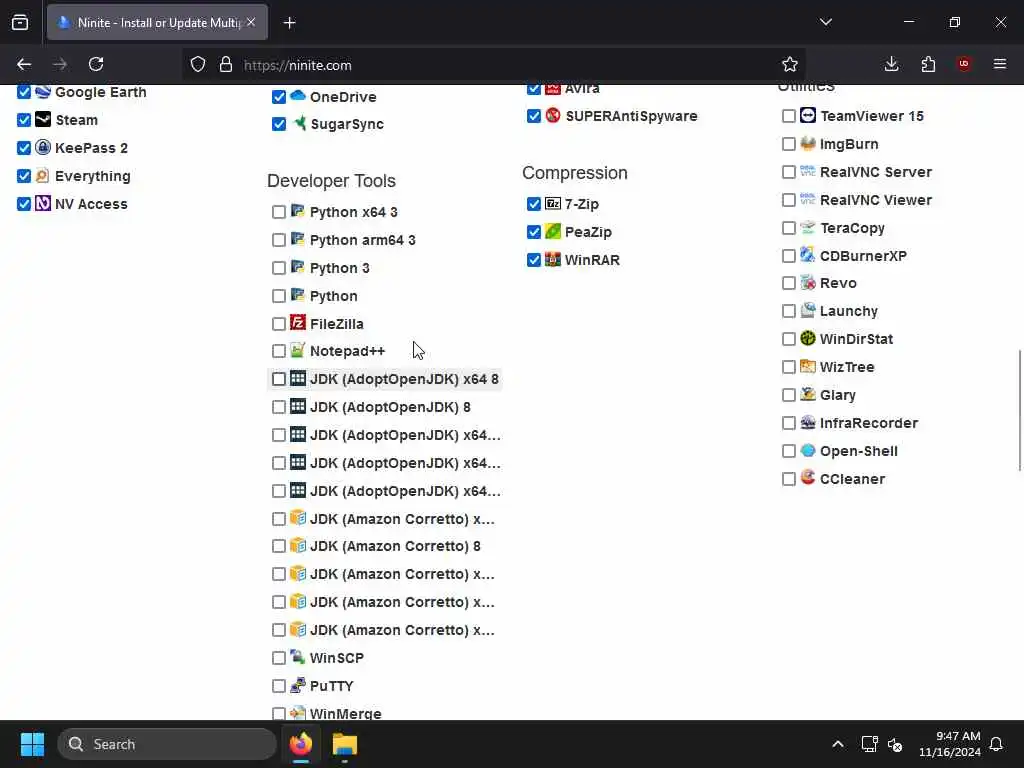Click the TeraCopy label
Viewport: 1024px width, 768px height.
852,228
